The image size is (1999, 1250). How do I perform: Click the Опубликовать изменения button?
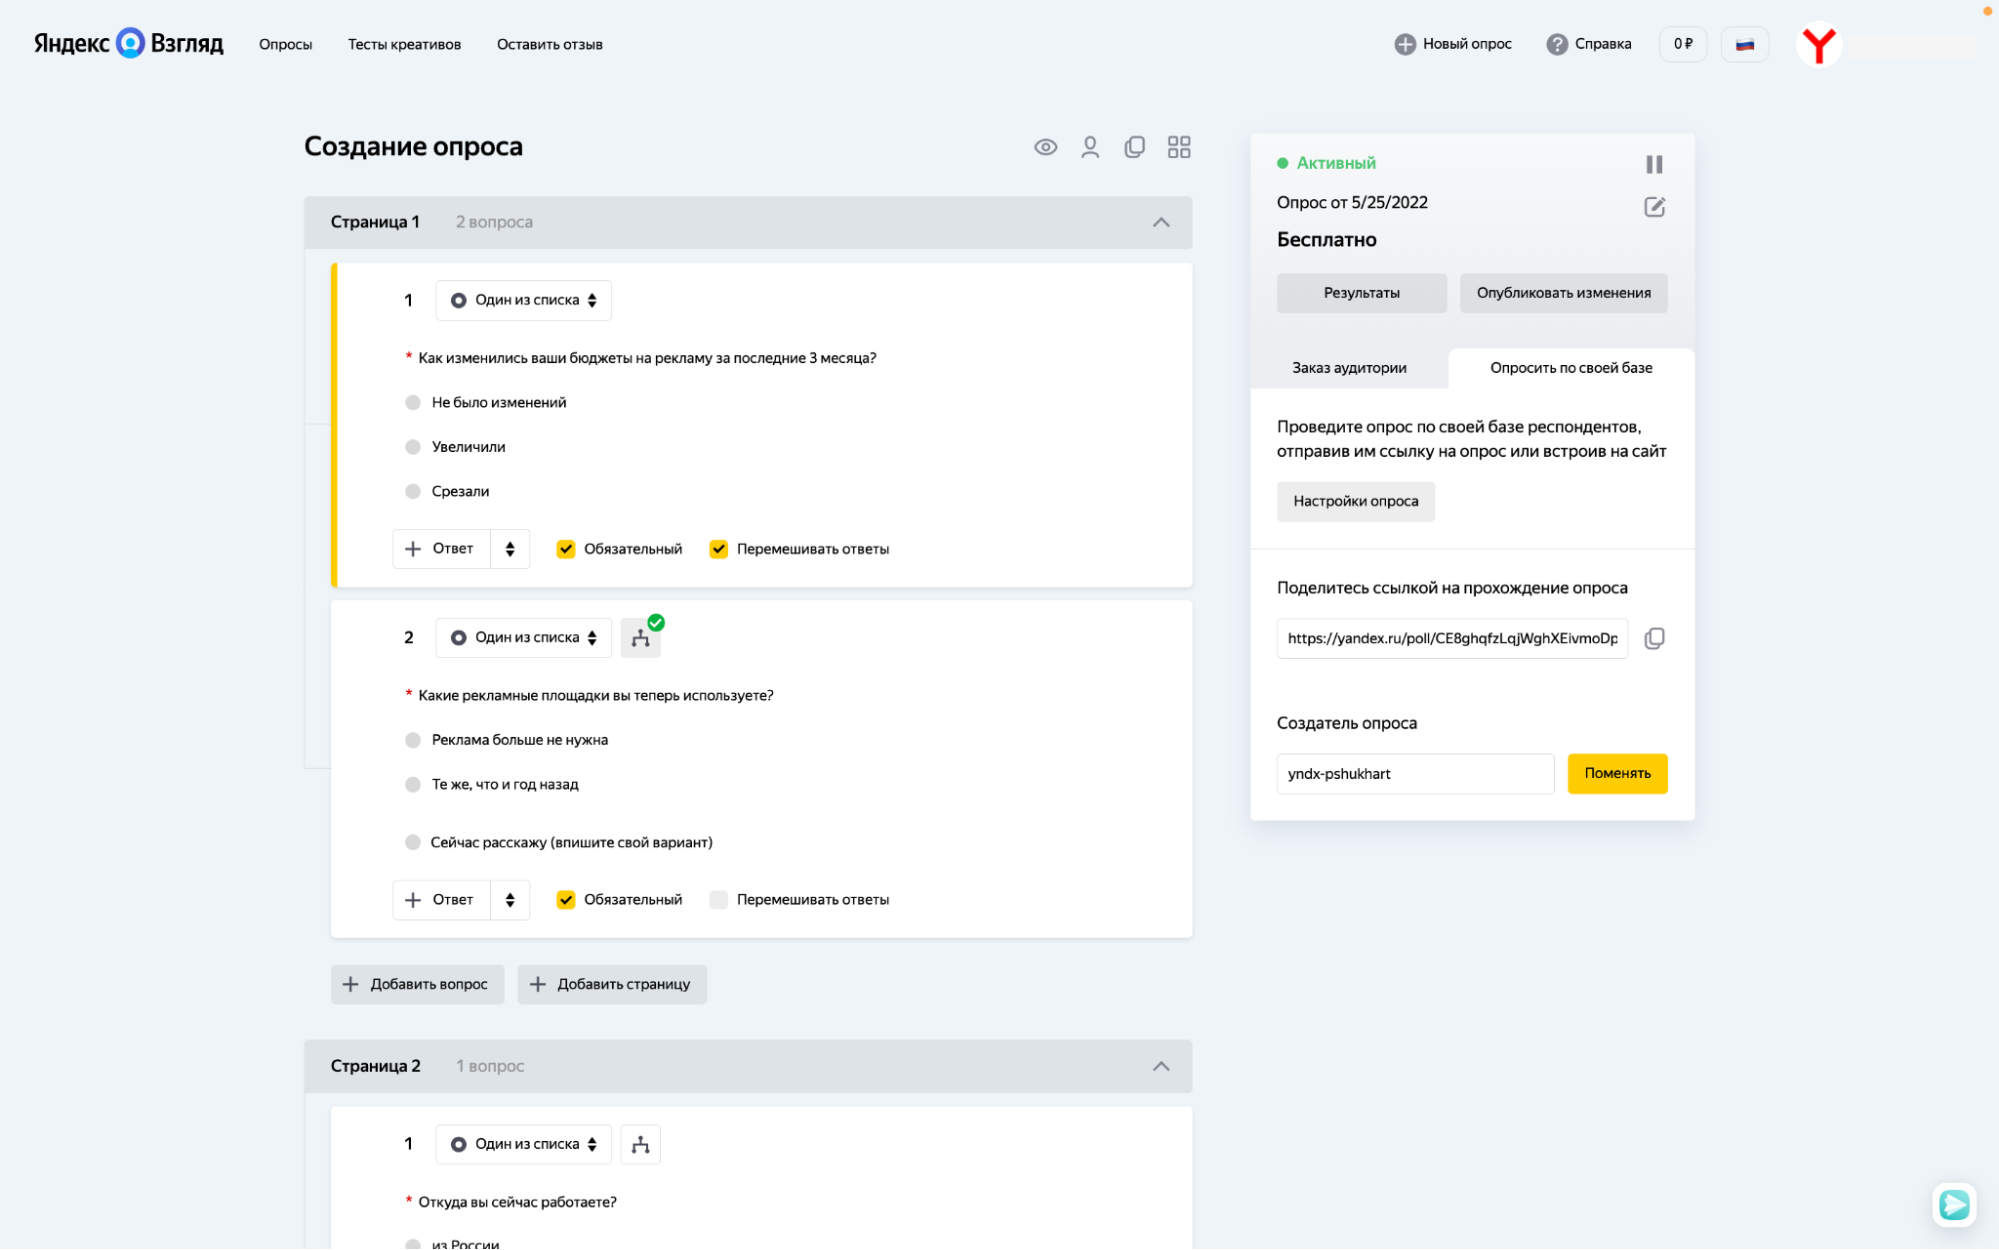[x=1563, y=293]
